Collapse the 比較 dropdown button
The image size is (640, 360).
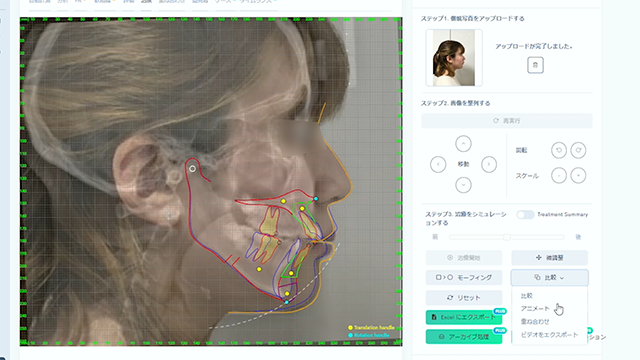[x=549, y=278]
